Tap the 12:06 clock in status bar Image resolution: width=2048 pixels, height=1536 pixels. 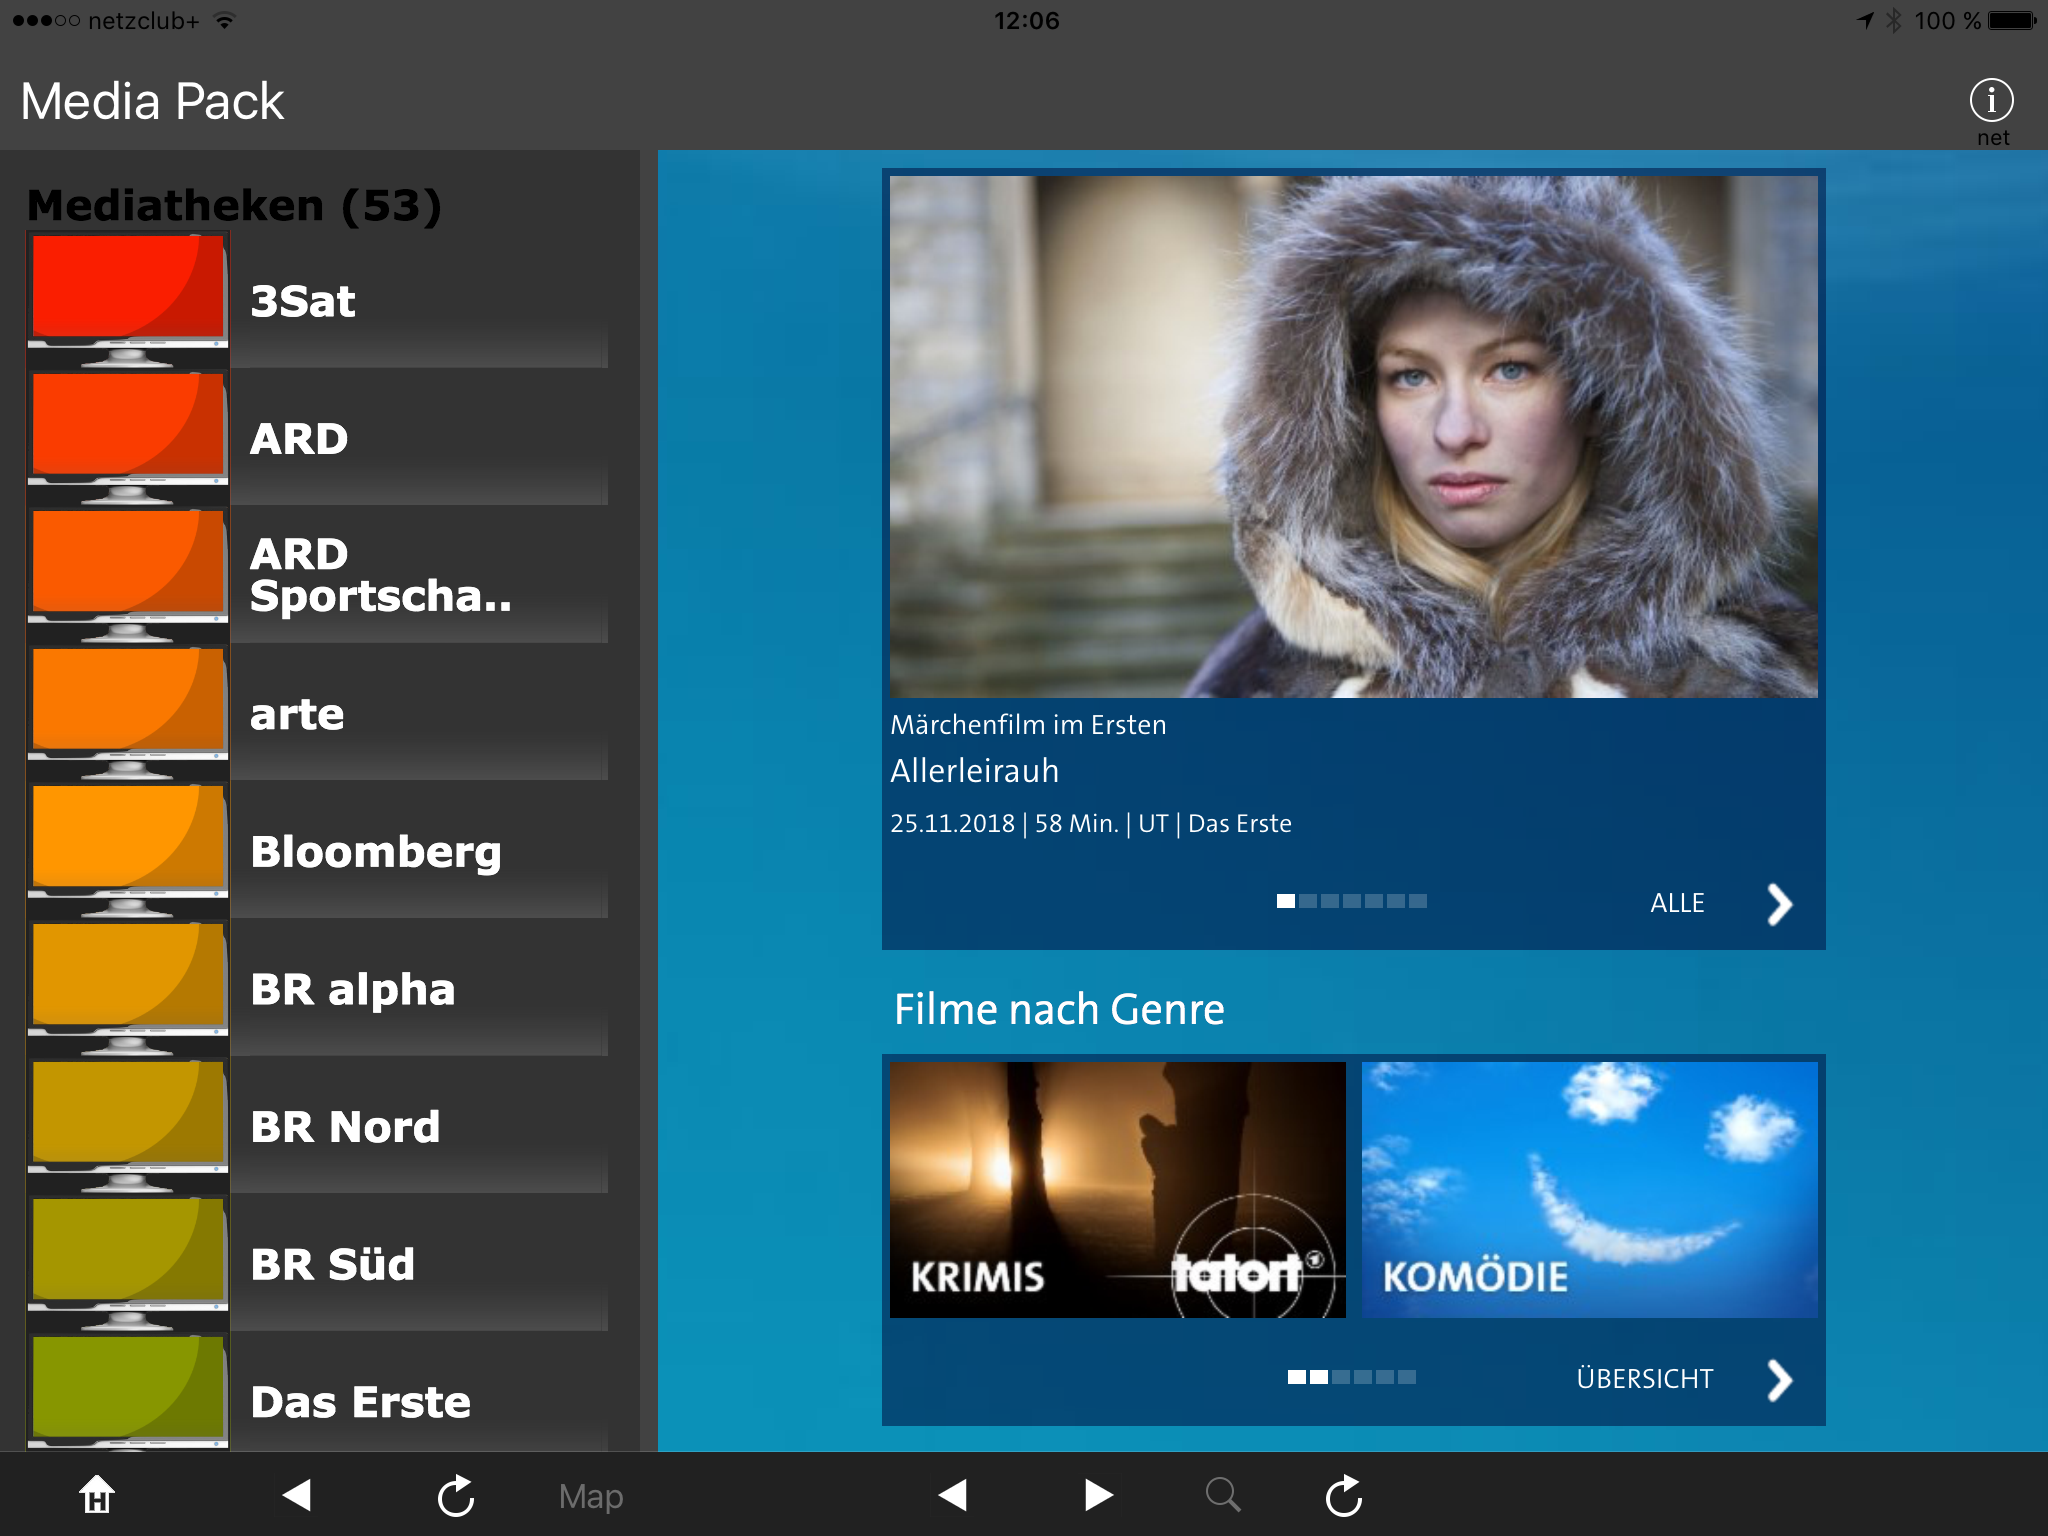[1026, 20]
